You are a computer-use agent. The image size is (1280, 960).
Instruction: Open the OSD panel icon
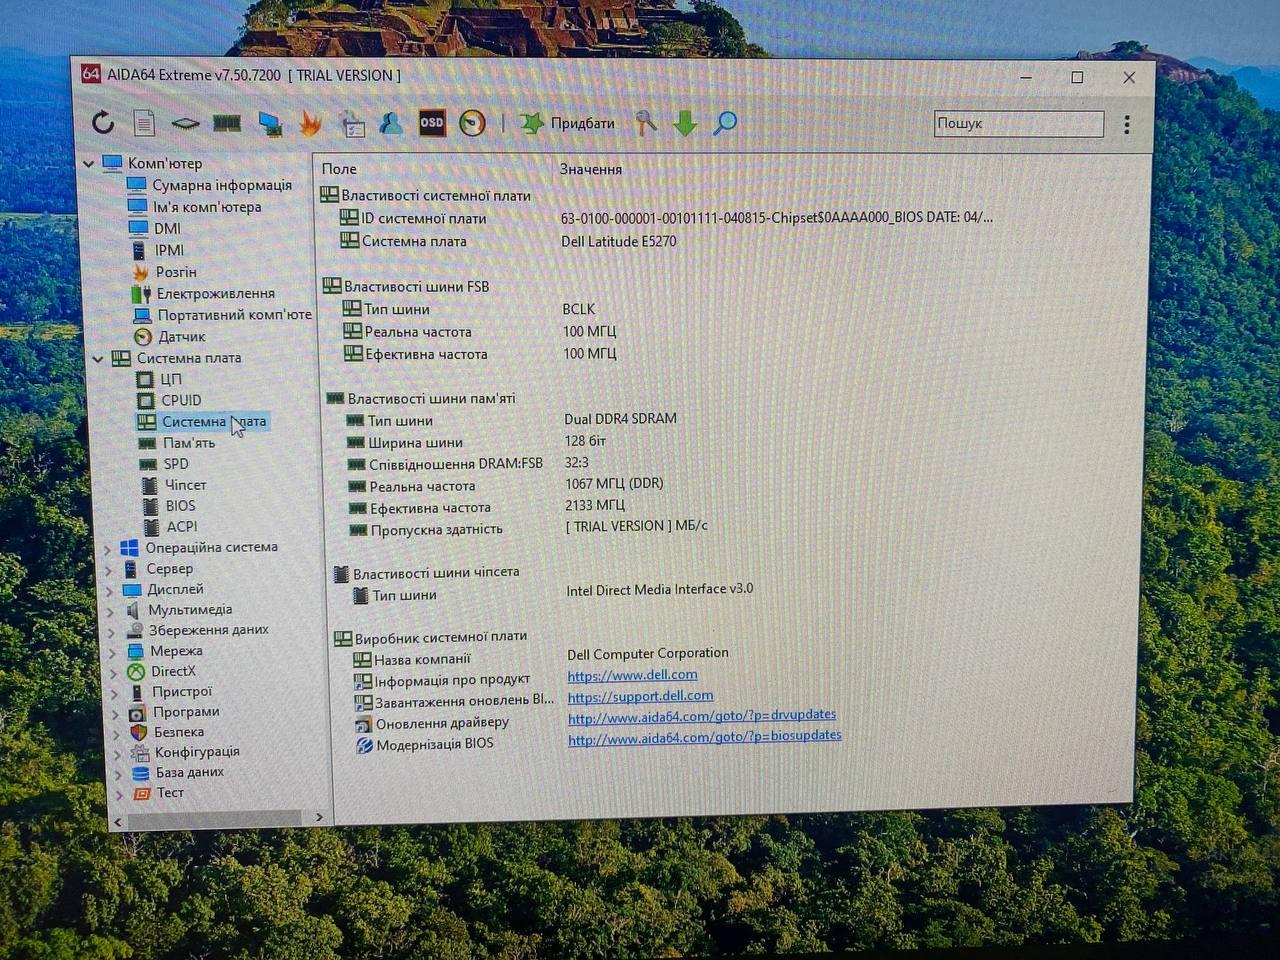tap(431, 123)
